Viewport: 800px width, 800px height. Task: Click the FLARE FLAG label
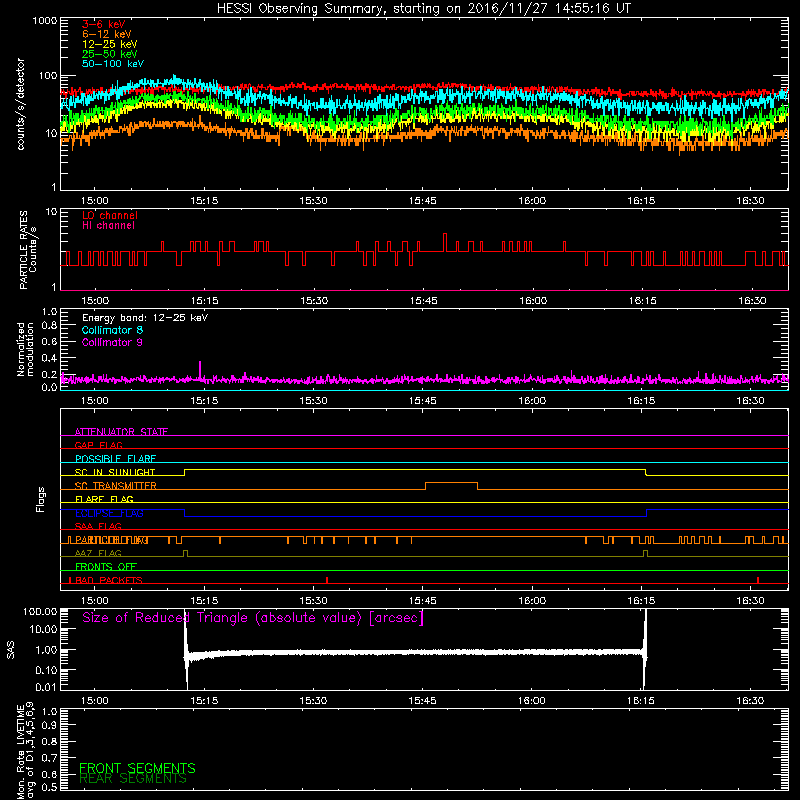(104, 499)
